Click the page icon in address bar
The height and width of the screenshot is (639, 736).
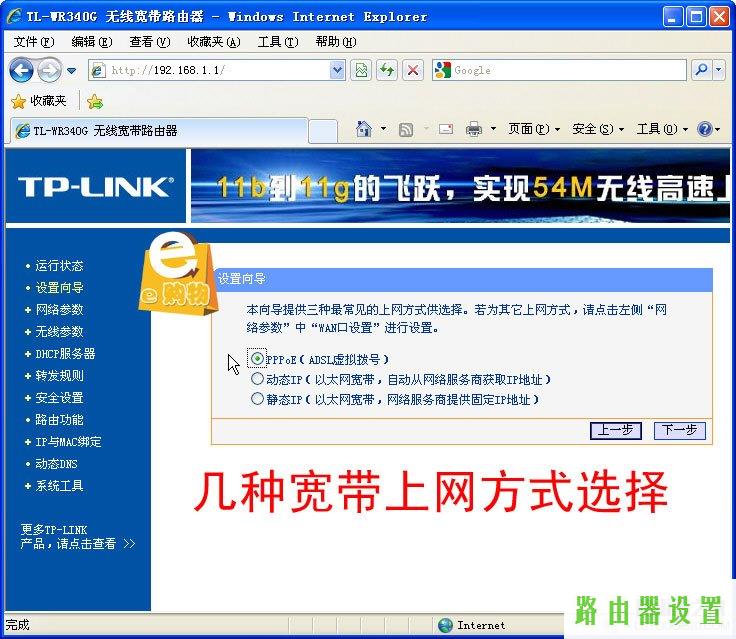pyautogui.click(x=98, y=70)
